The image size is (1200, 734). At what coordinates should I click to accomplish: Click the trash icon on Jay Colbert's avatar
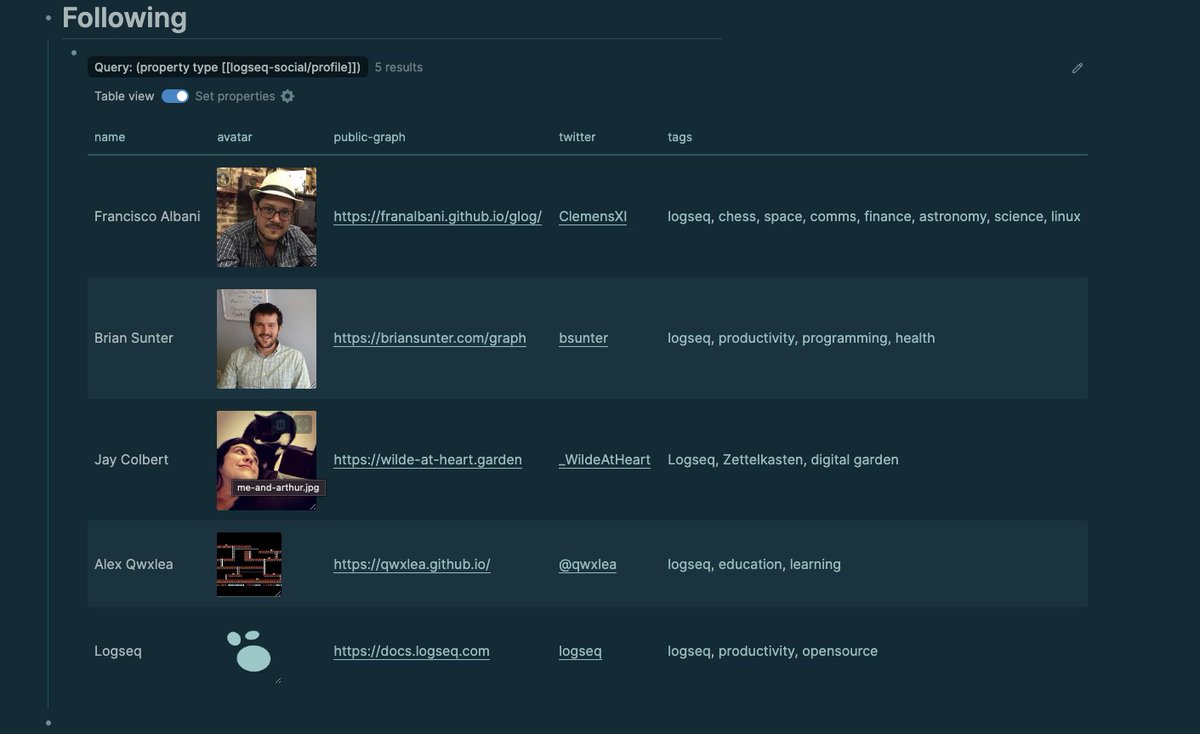coord(280,425)
